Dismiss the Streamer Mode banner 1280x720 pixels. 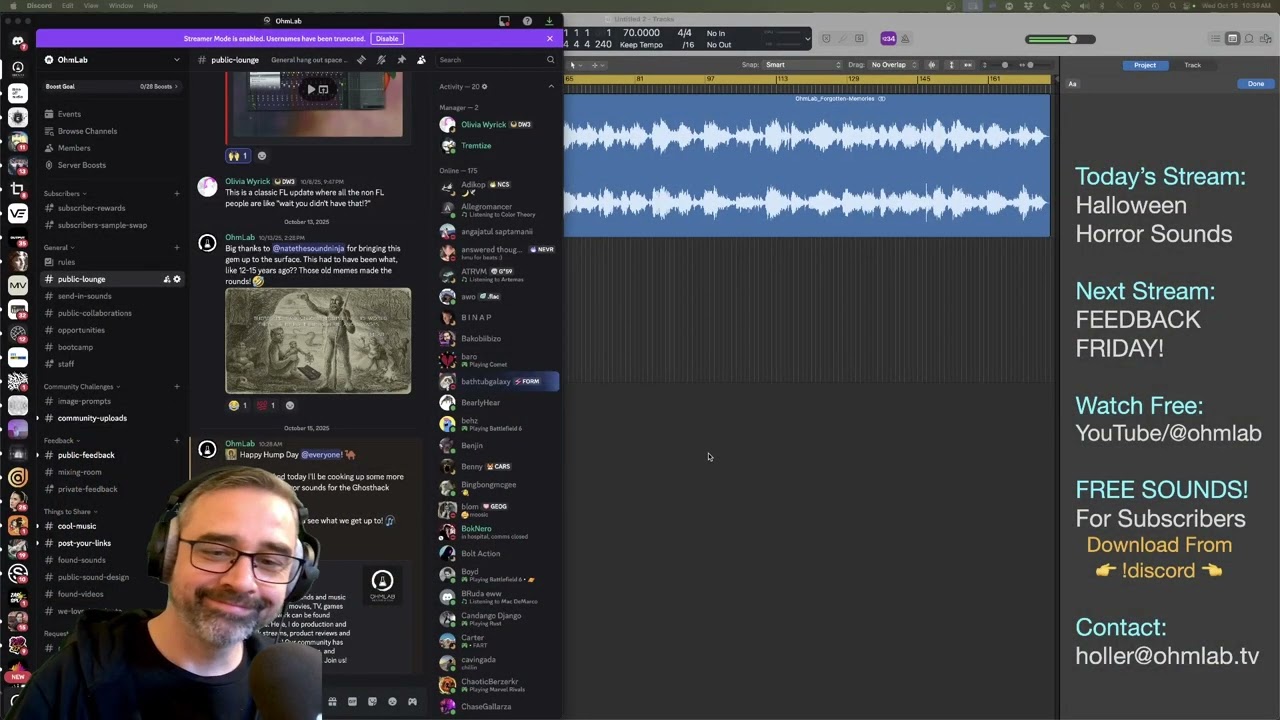pos(549,39)
